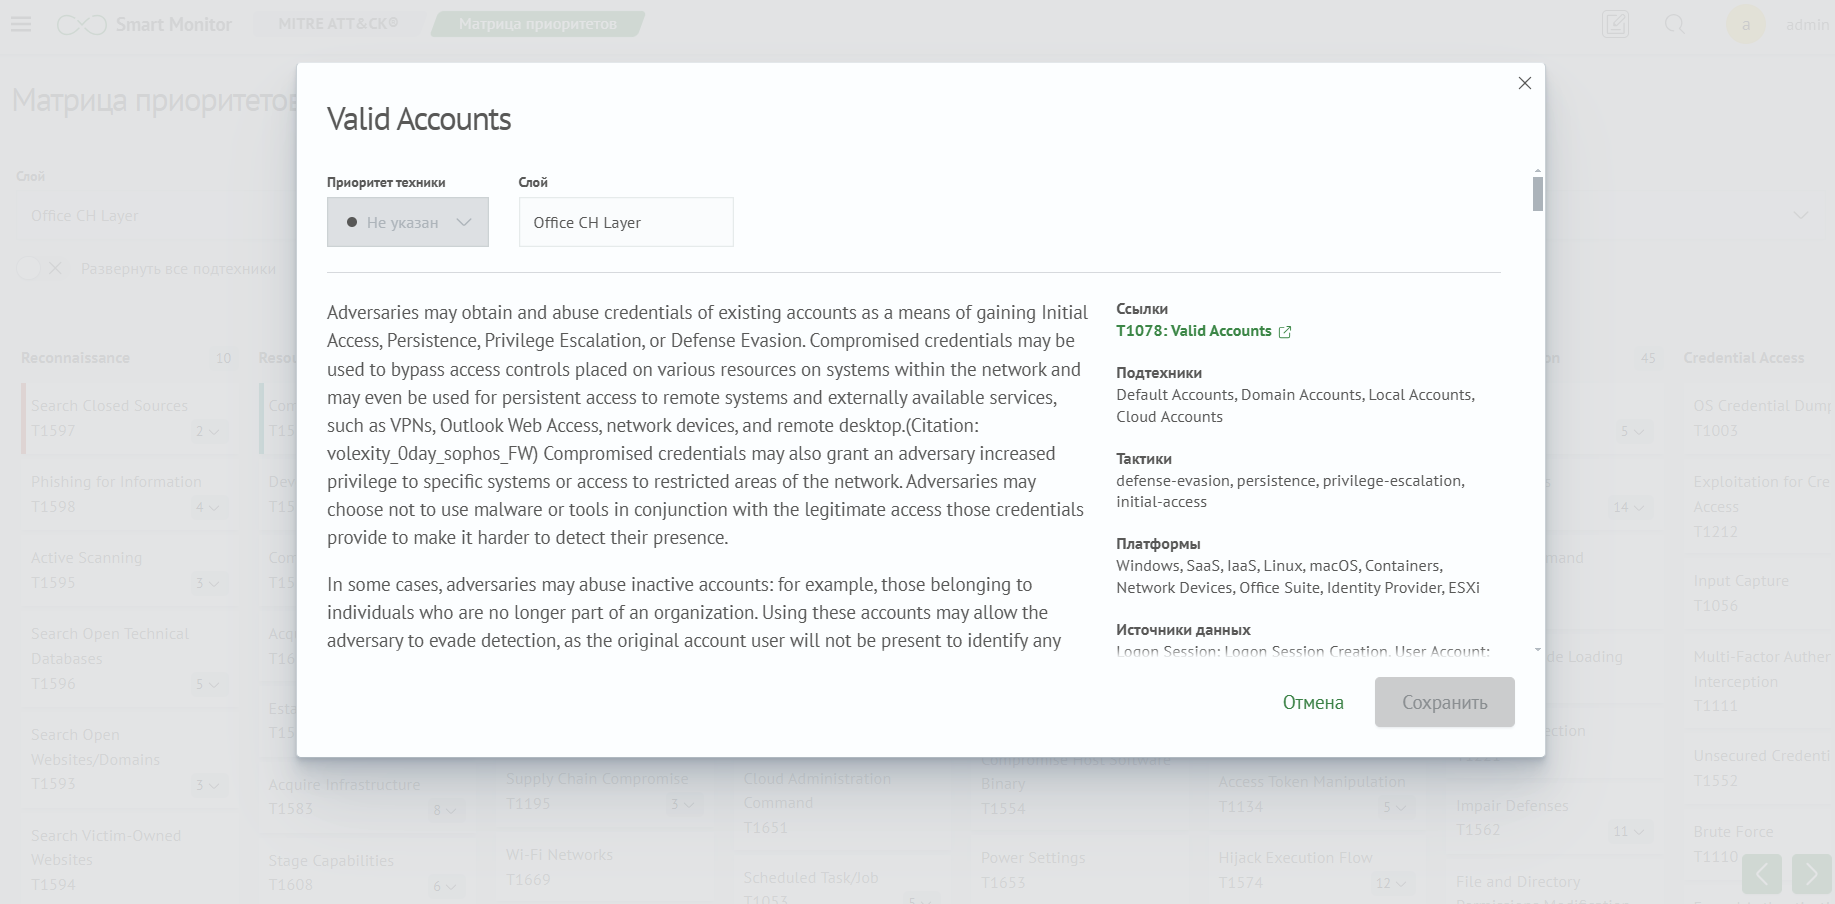Click the search icon in the header
Viewport: 1835px width, 904px height.
pyautogui.click(x=1674, y=24)
